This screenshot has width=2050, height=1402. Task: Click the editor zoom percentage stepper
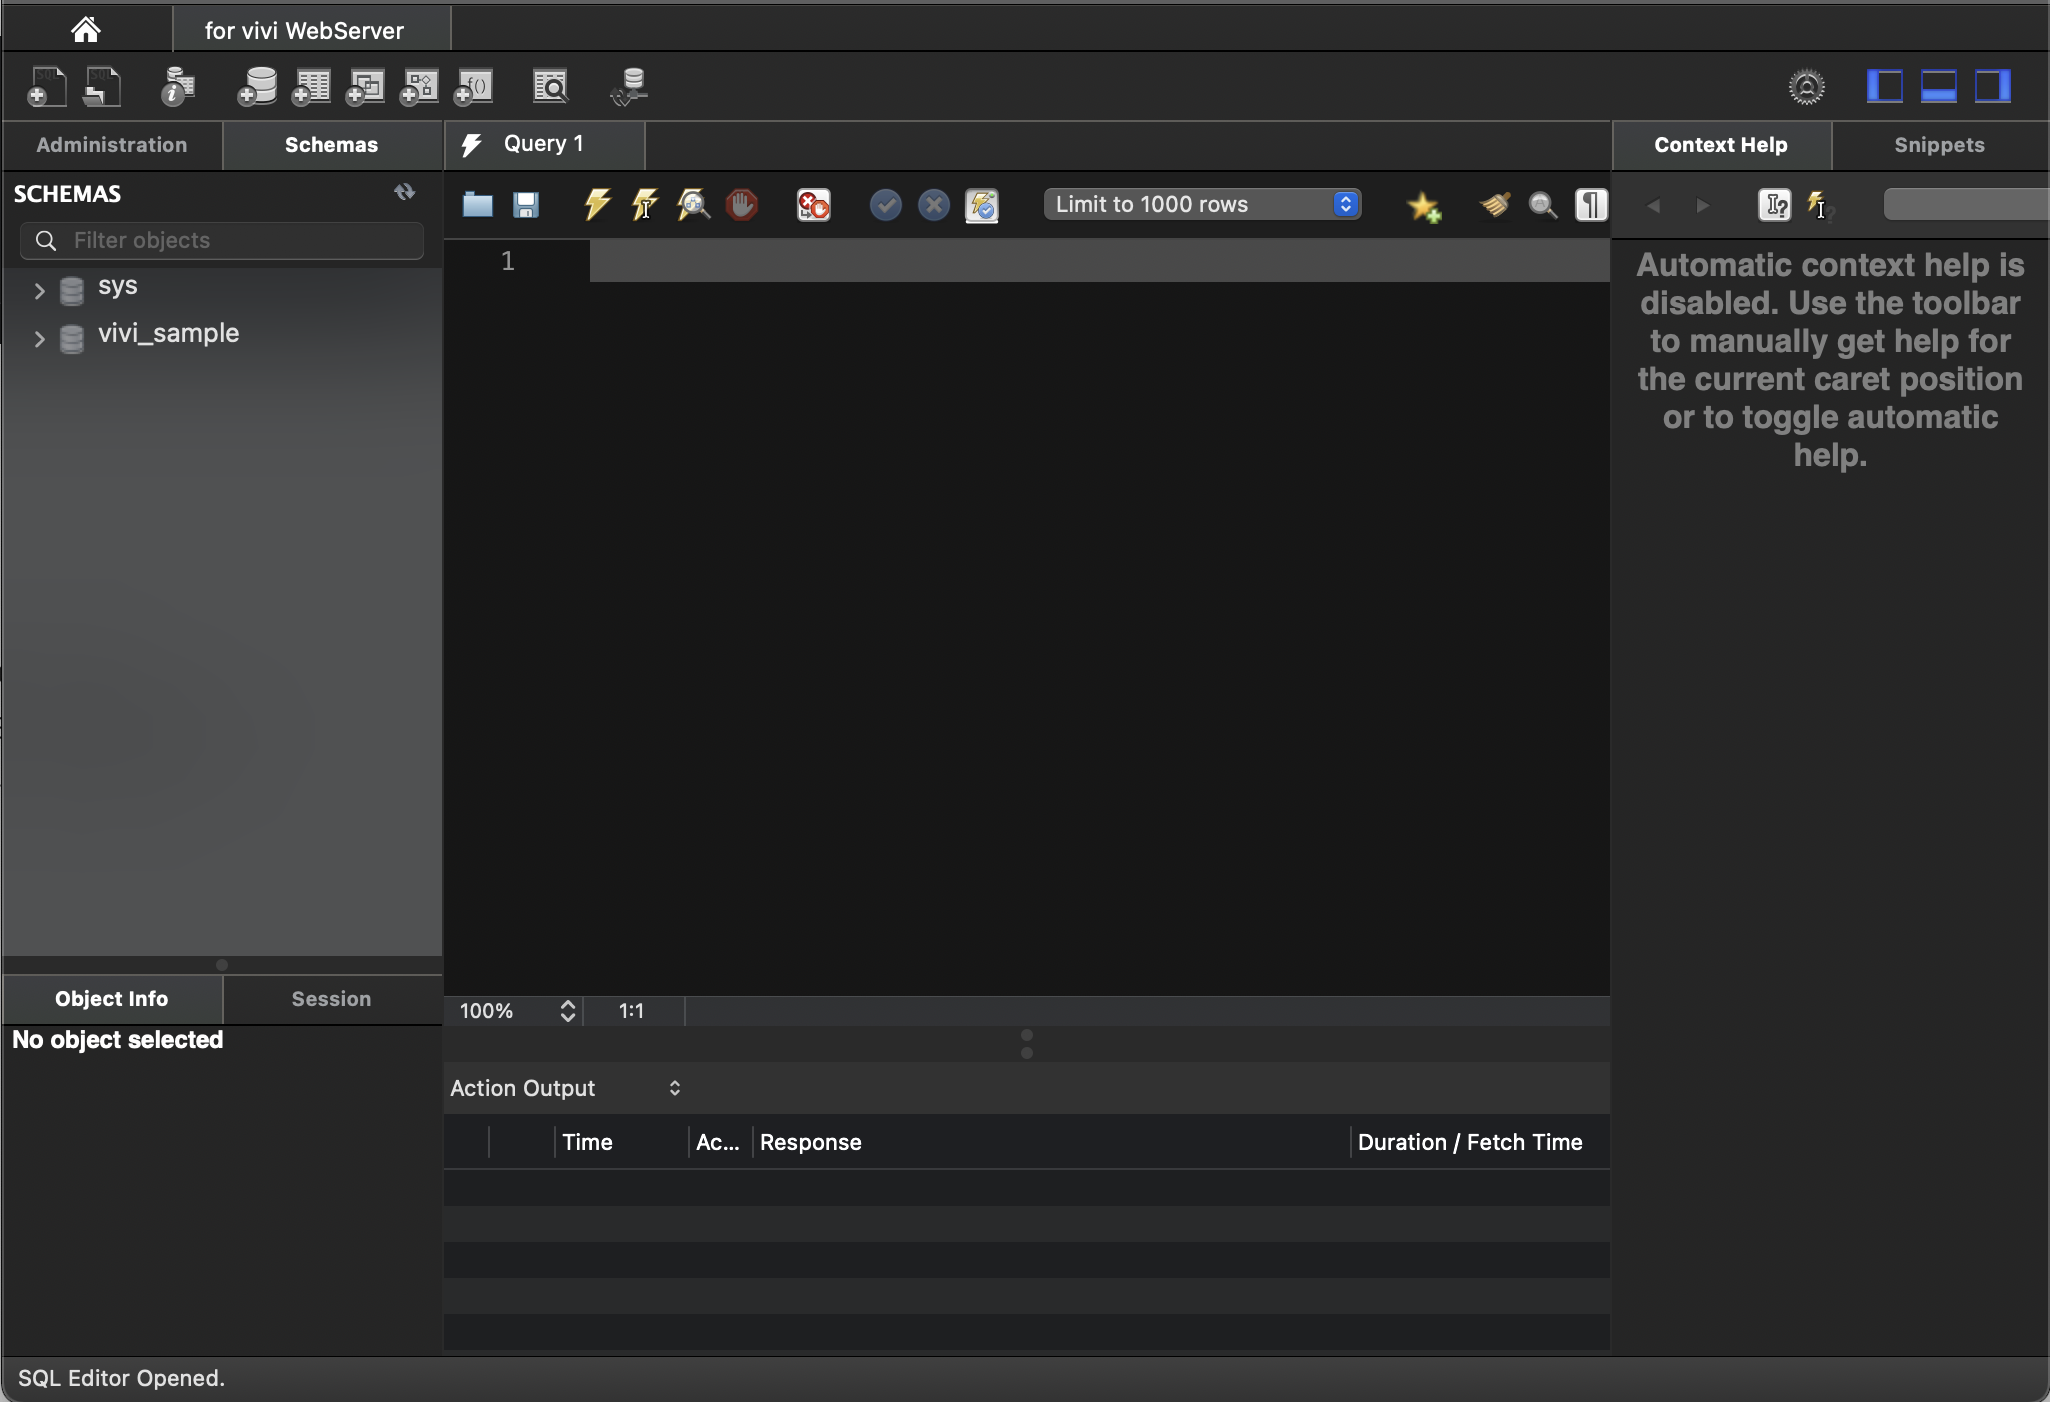tap(567, 1011)
